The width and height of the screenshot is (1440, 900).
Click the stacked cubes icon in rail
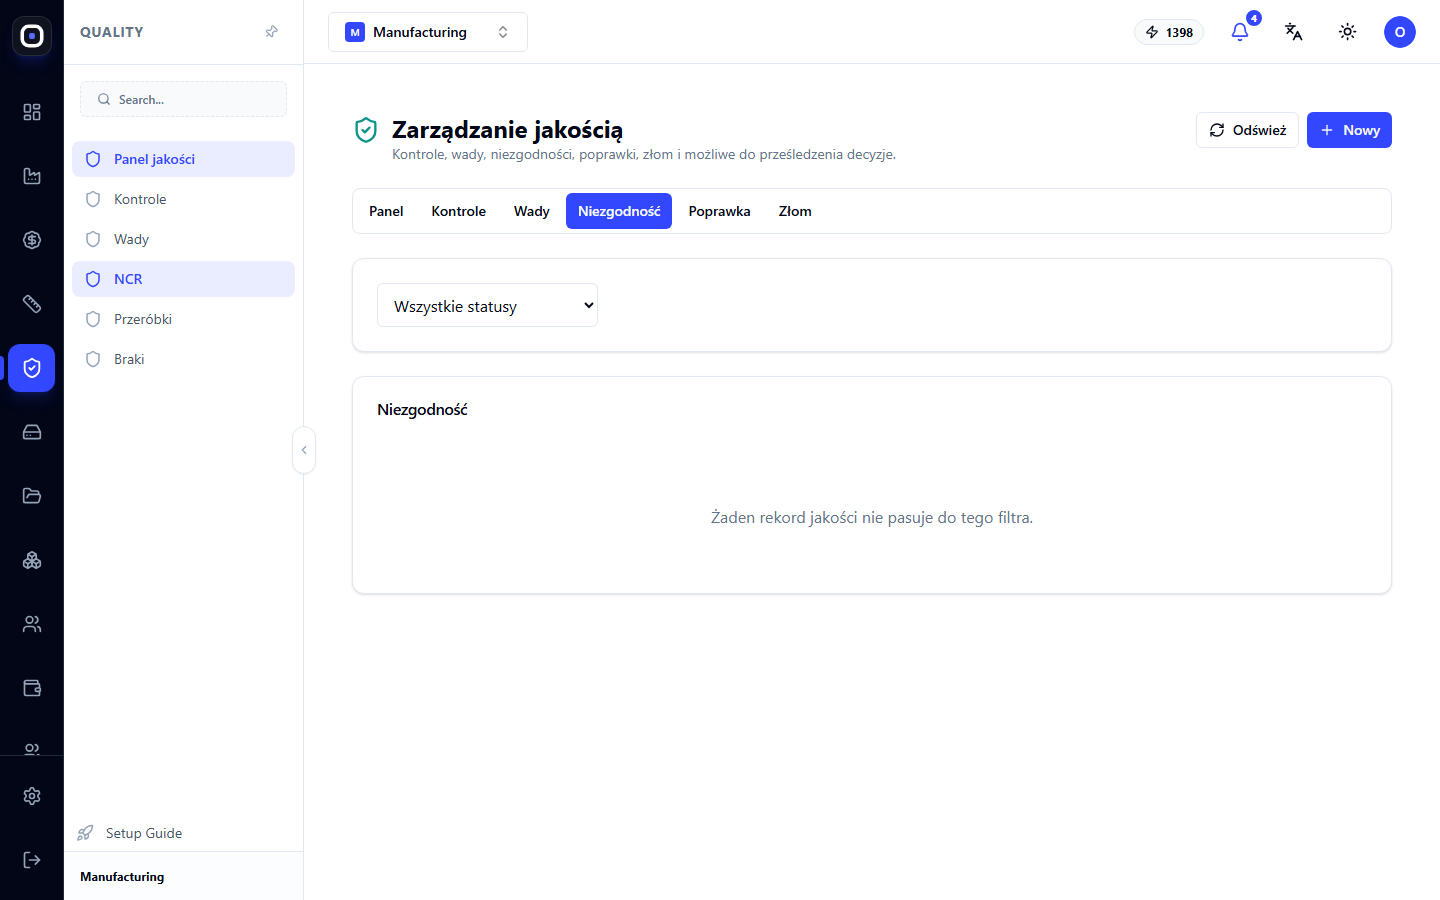(32, 560)
